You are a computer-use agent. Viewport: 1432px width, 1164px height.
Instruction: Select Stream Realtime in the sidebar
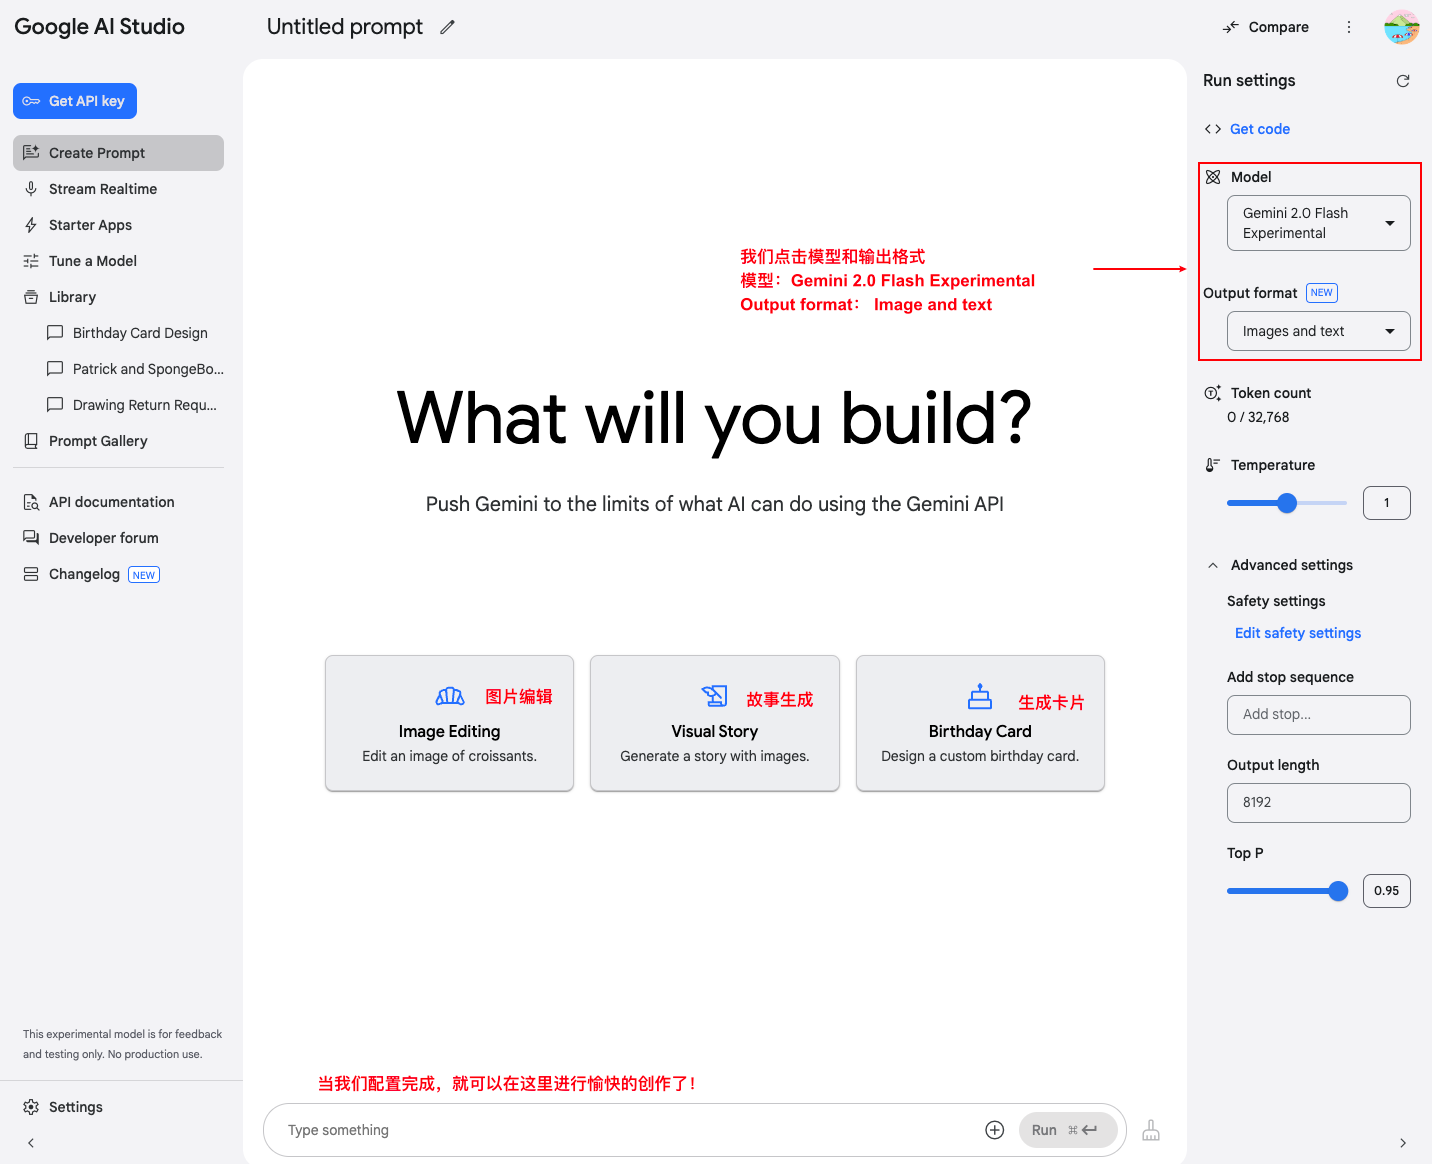tap(102, 189)
